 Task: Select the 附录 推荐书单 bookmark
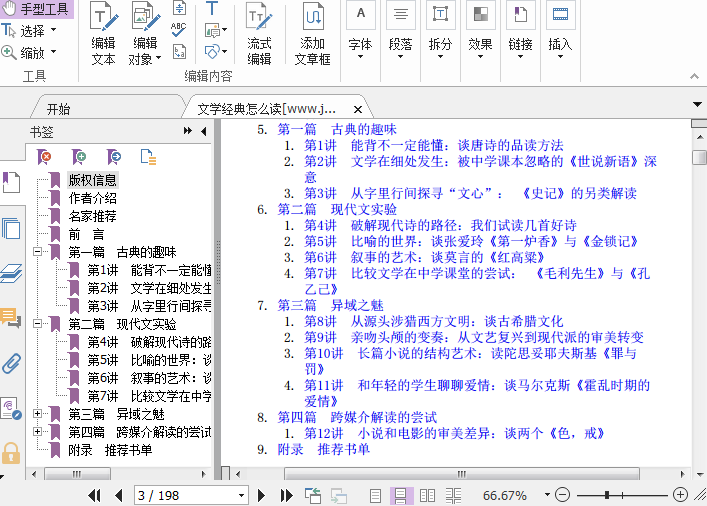click(x=110, y=450)
